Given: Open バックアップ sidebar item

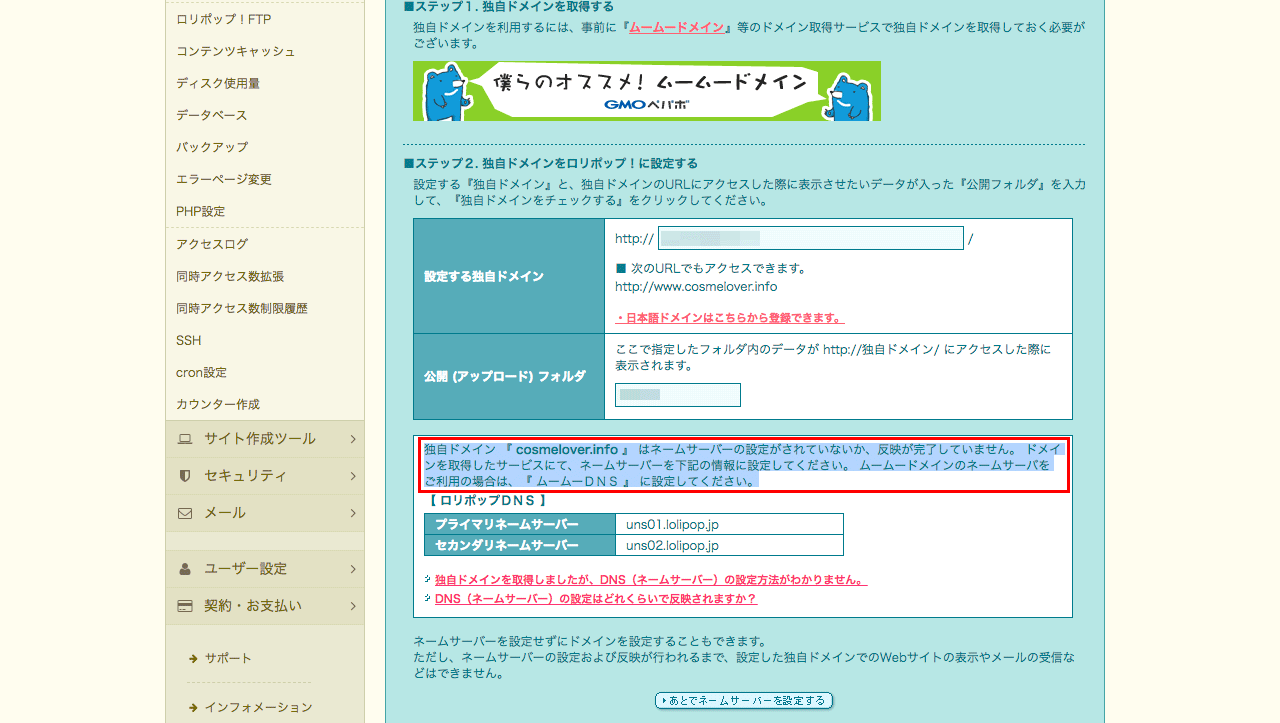Looking at the screenshot, I should [x=211, y=147].
